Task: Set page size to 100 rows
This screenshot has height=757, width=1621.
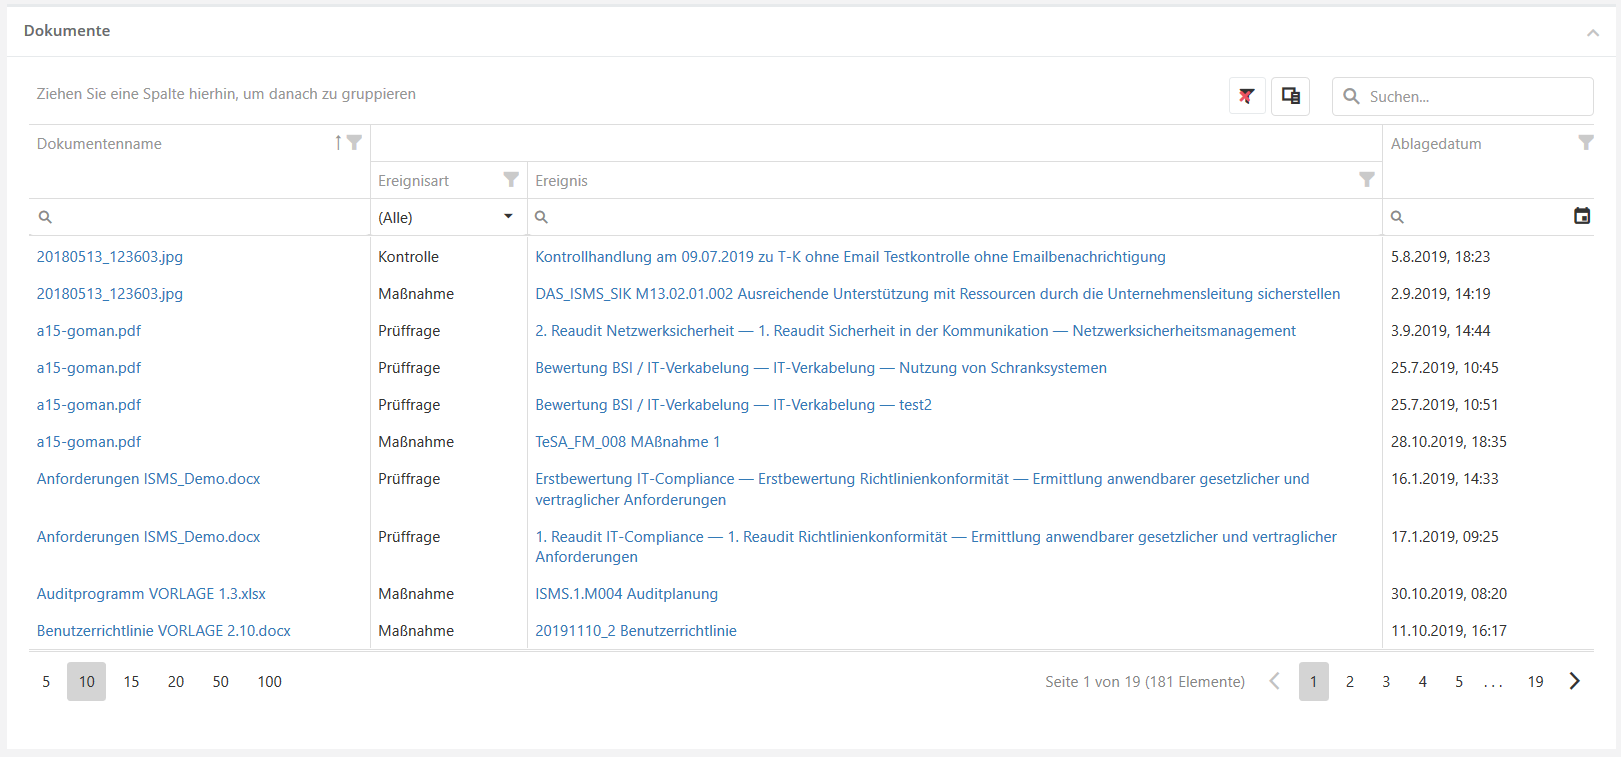Action: click(269, 682)
